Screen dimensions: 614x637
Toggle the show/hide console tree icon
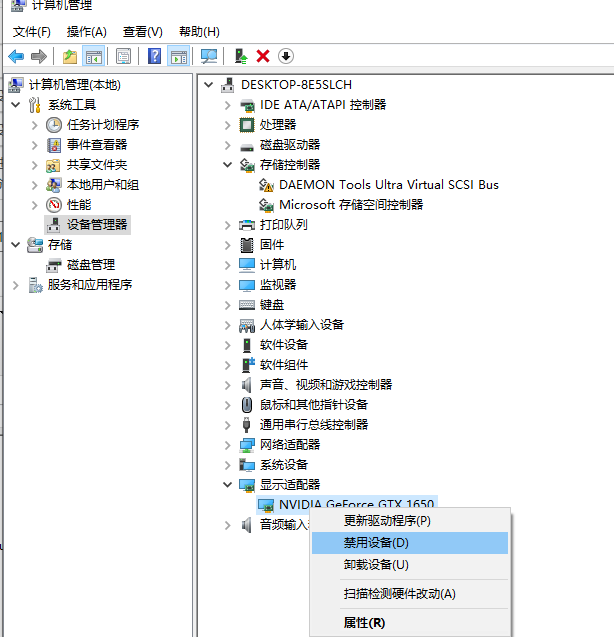pyautogui.click(x=94, y=56)
